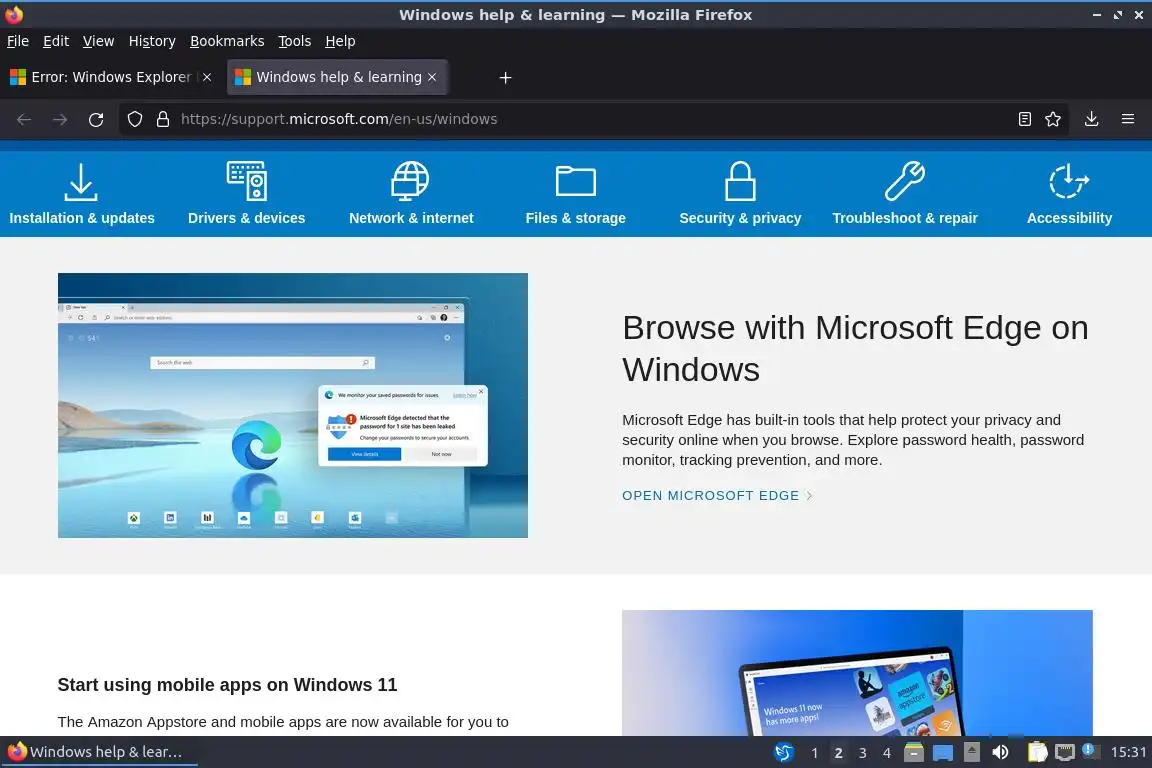Open the View menu
The width and height of the screenshot is (1152, 768).
(x=98, y=41)
